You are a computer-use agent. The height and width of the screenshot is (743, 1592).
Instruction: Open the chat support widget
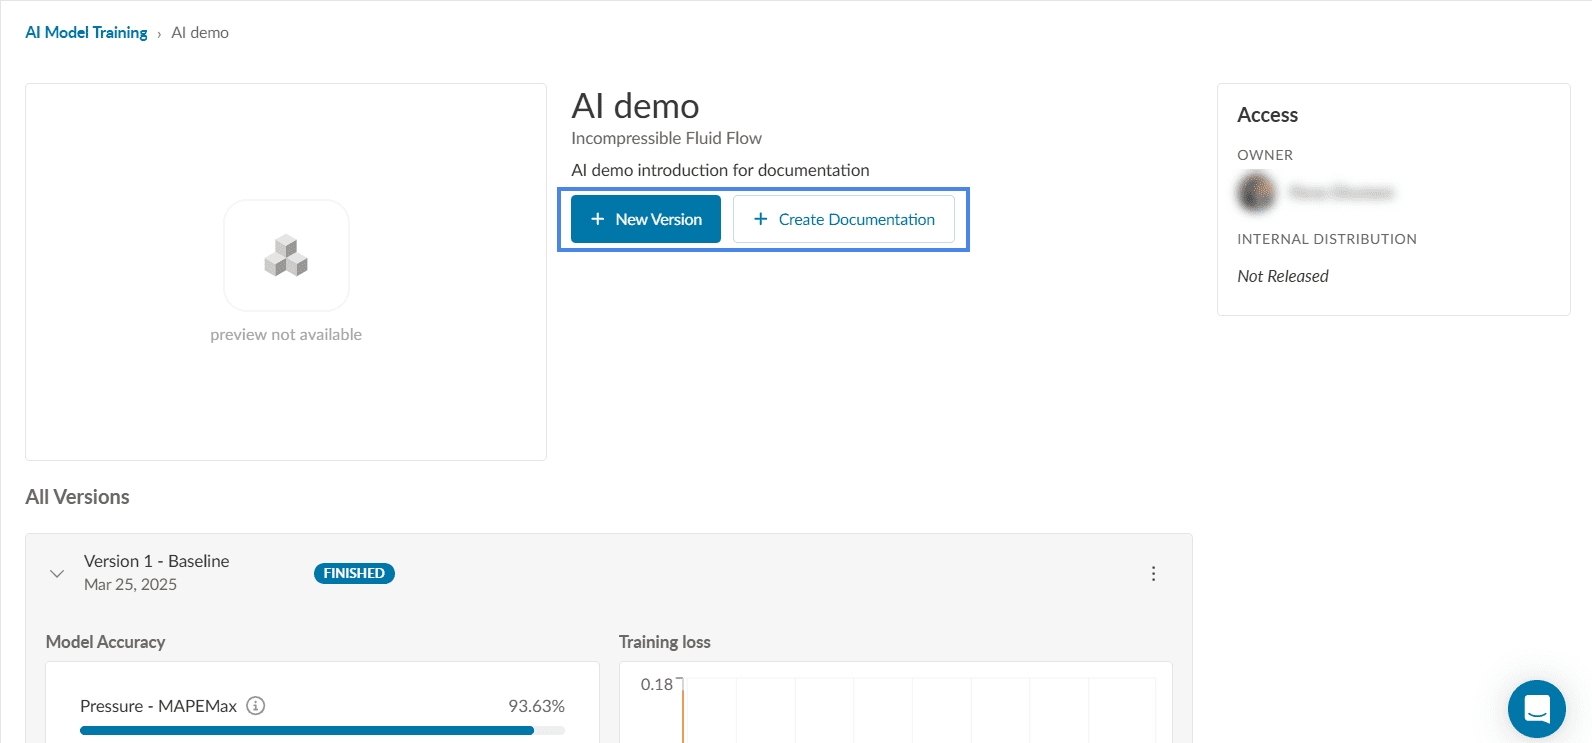click(1536, 709)
